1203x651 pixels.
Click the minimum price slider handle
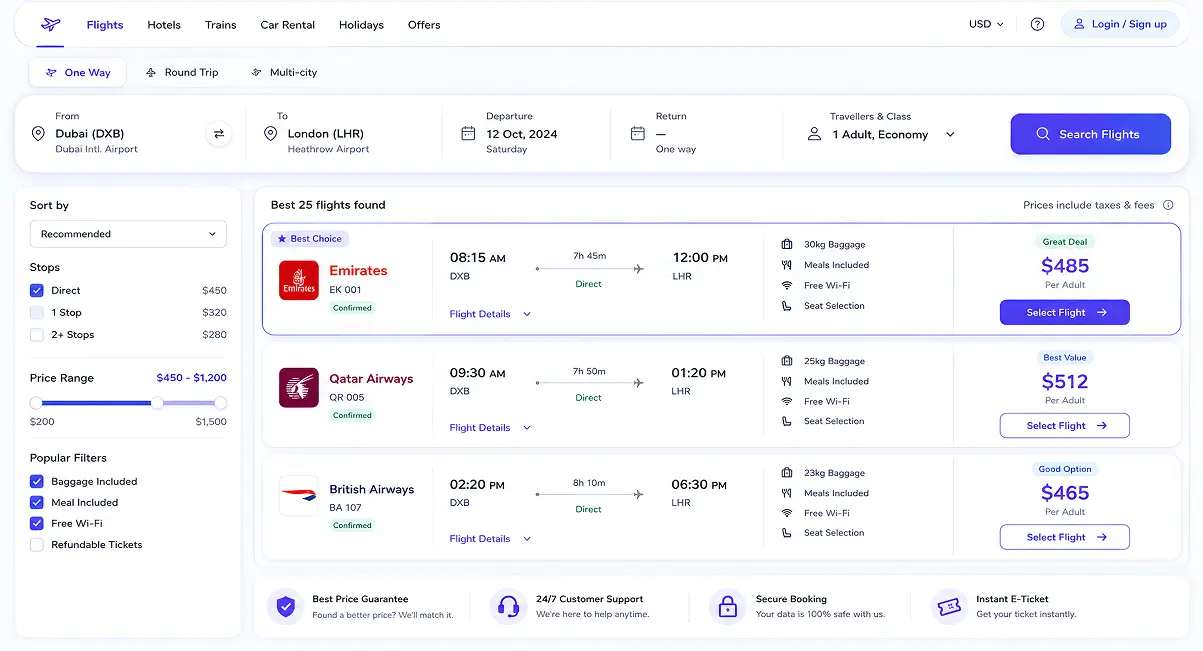[36, 403]
